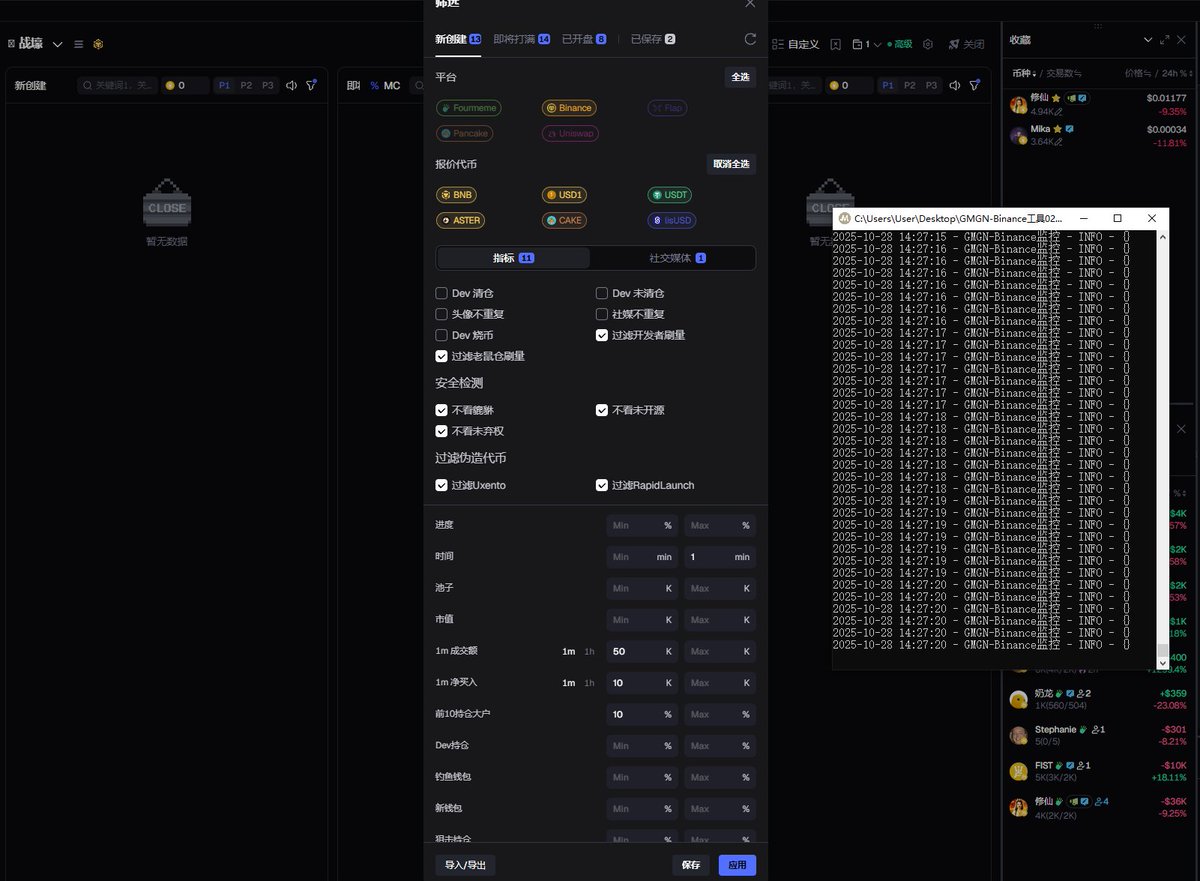Open the hexagon settings gear icon
Image resolution: width=1200 pixels, height=881 pixels.
[928, 45]
